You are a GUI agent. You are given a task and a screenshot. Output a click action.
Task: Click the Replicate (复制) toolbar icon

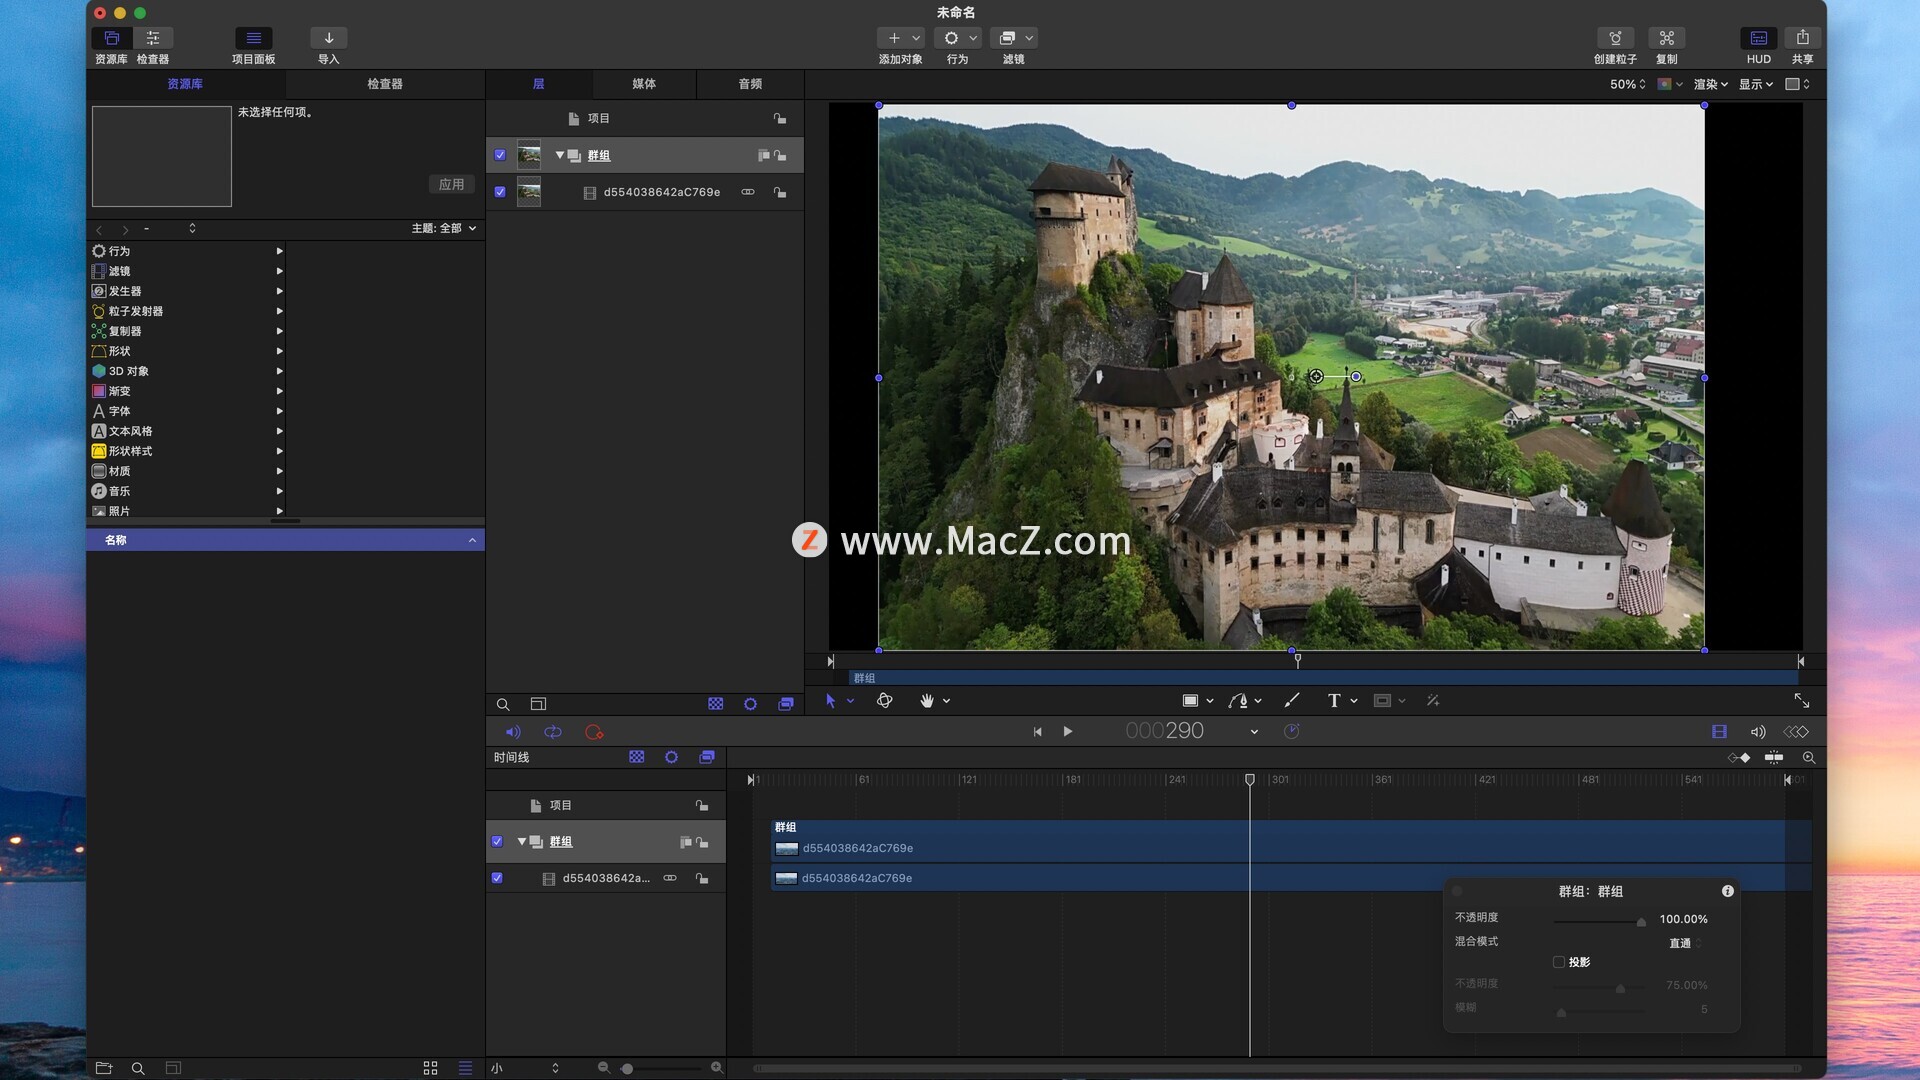[1666, 38]
